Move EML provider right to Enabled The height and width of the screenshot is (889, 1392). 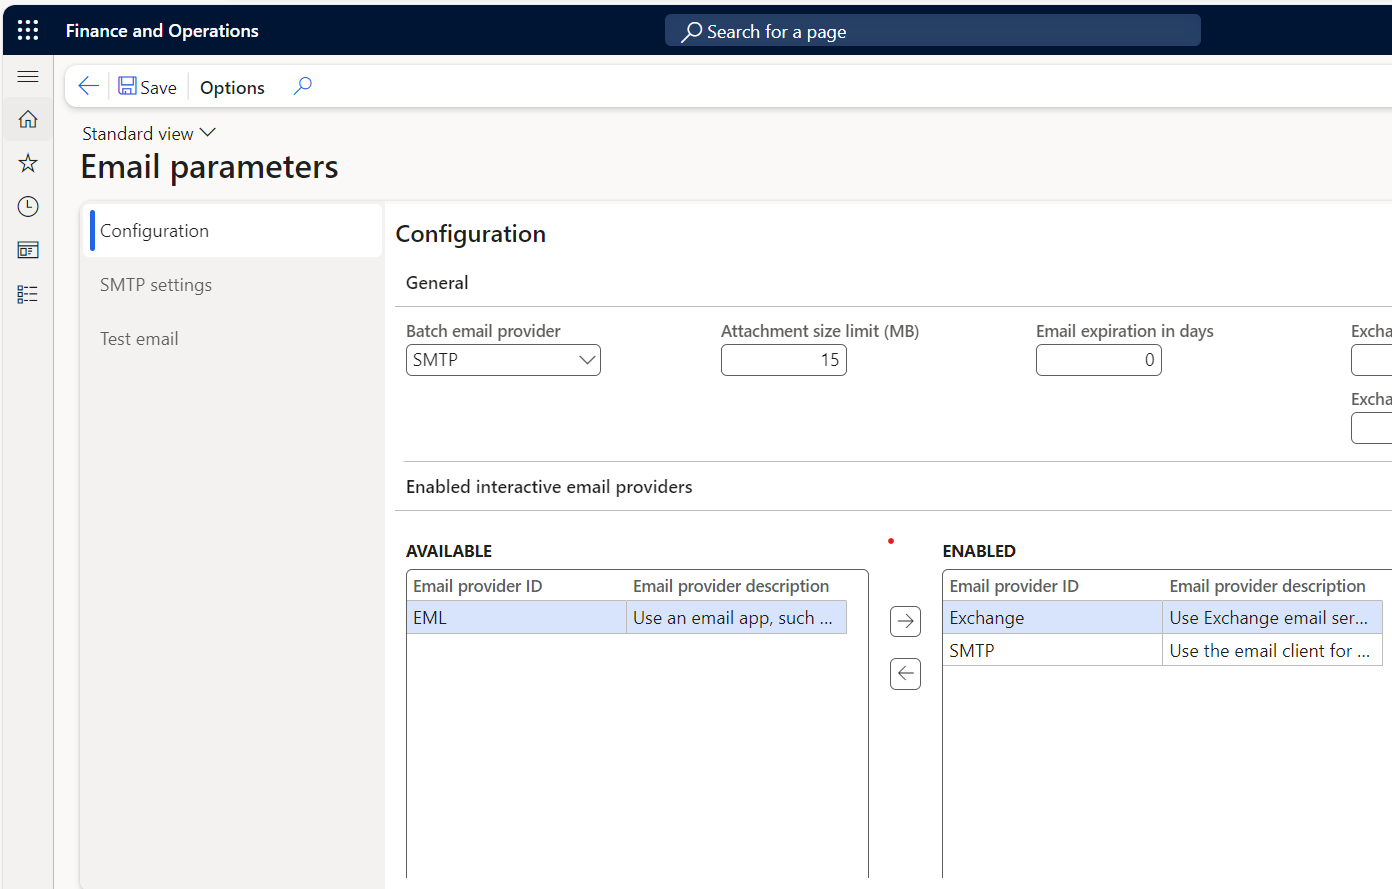click(x=905, y=620)
